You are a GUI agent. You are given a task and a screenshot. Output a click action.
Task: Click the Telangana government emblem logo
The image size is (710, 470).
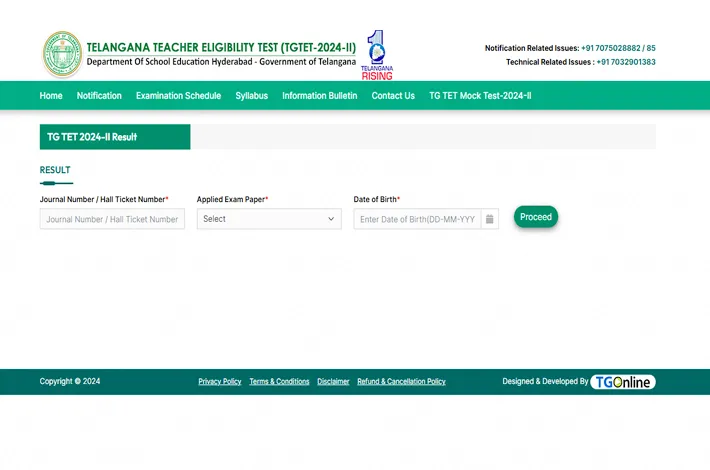coord(61,54)
